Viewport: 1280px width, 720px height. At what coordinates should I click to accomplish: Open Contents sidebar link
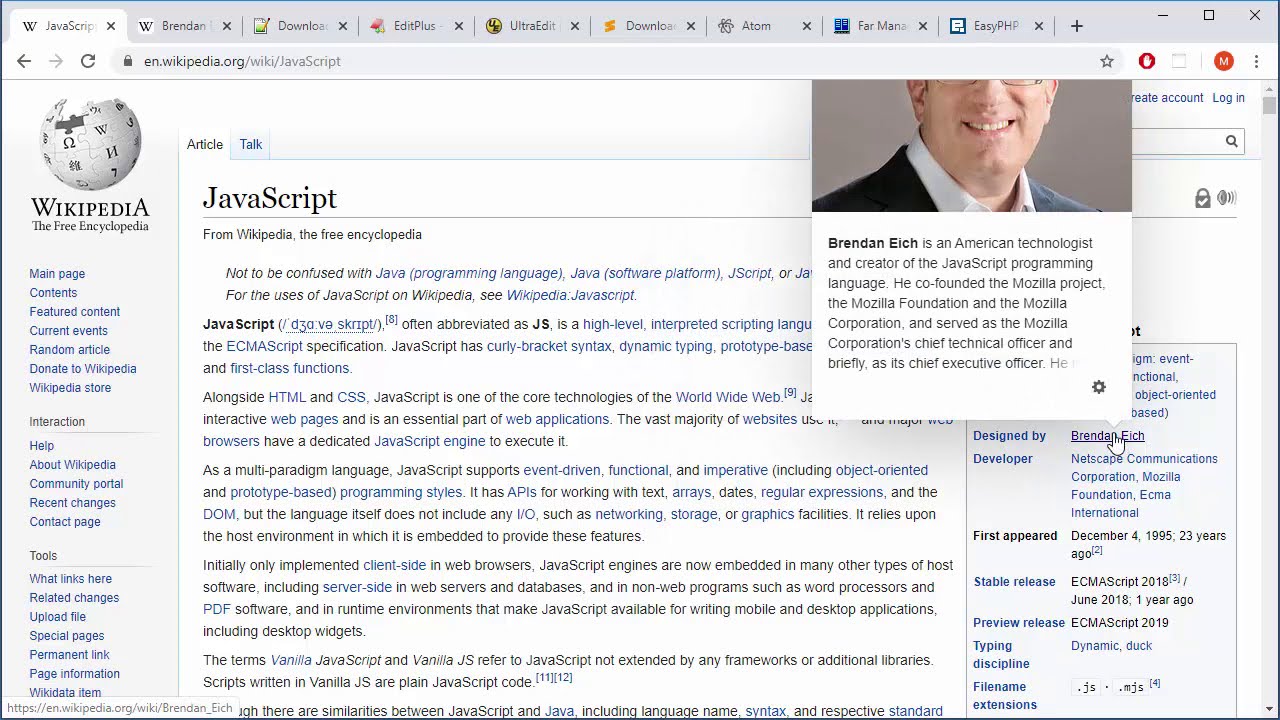coord(53,293)
